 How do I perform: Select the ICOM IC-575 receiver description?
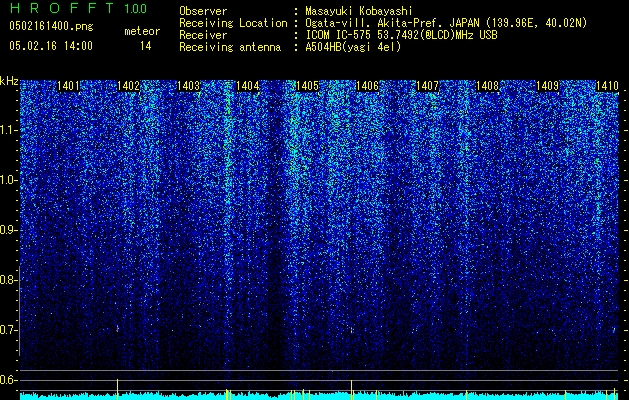pos(401,35)
